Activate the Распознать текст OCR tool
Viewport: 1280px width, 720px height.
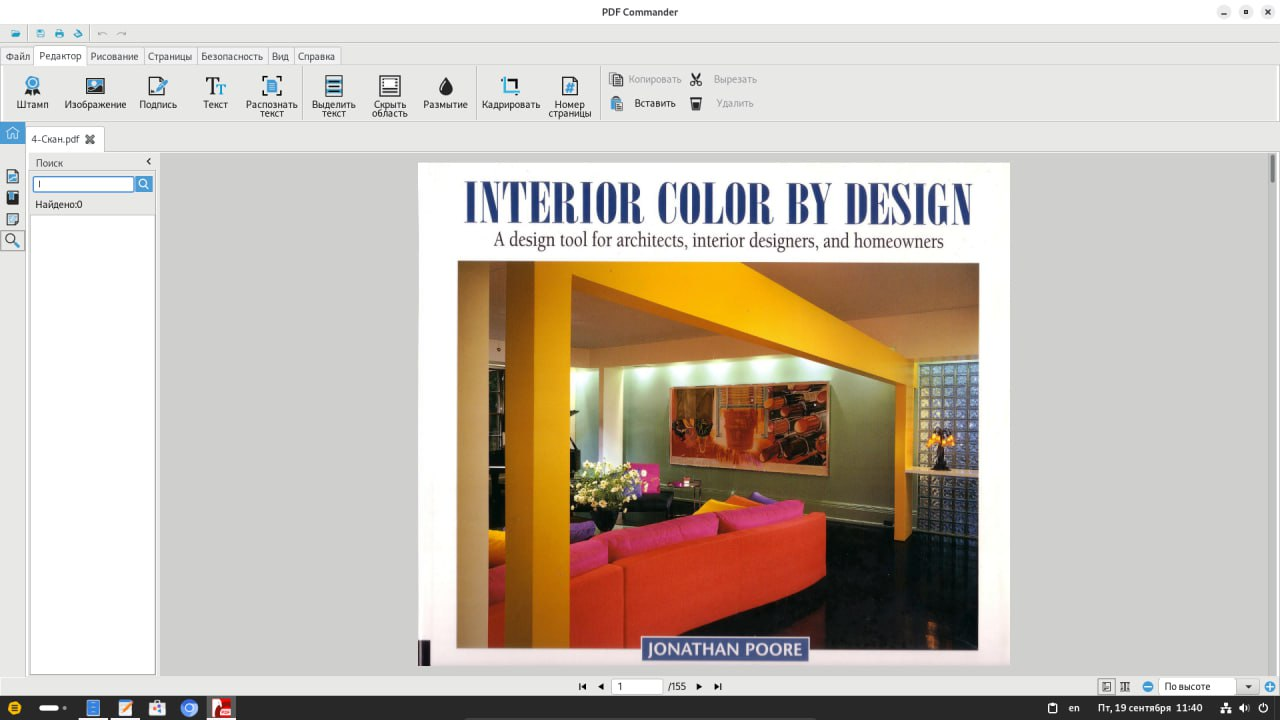(x=271, y=95)
